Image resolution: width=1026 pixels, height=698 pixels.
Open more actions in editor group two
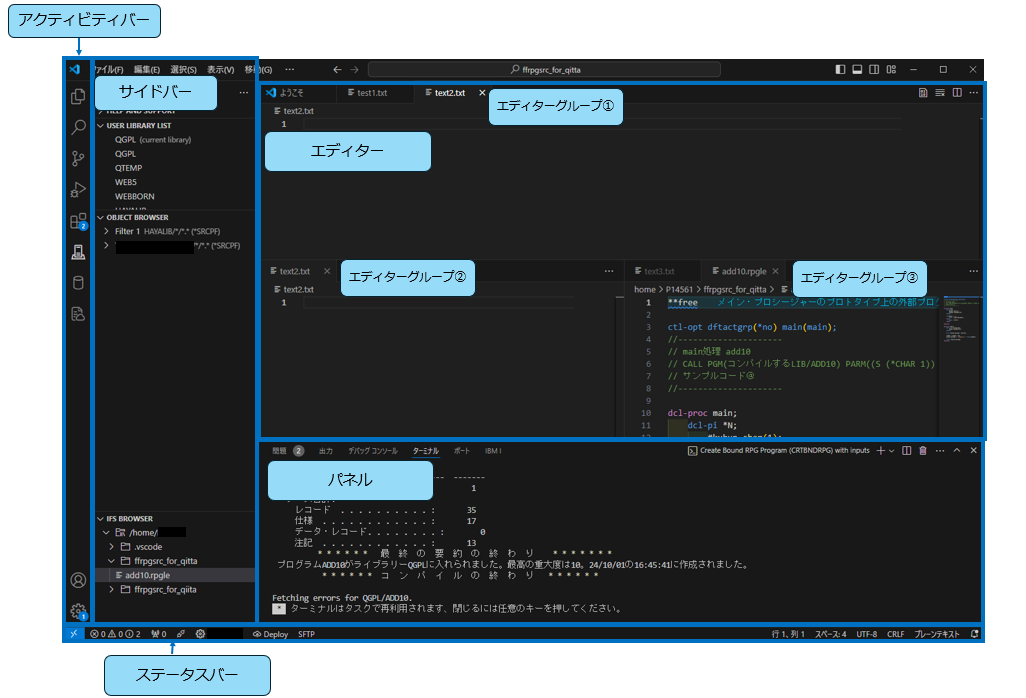click(609, 271)
